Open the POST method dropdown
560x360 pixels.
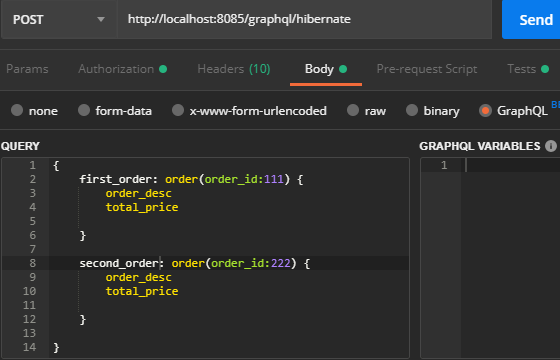[59, 19]
